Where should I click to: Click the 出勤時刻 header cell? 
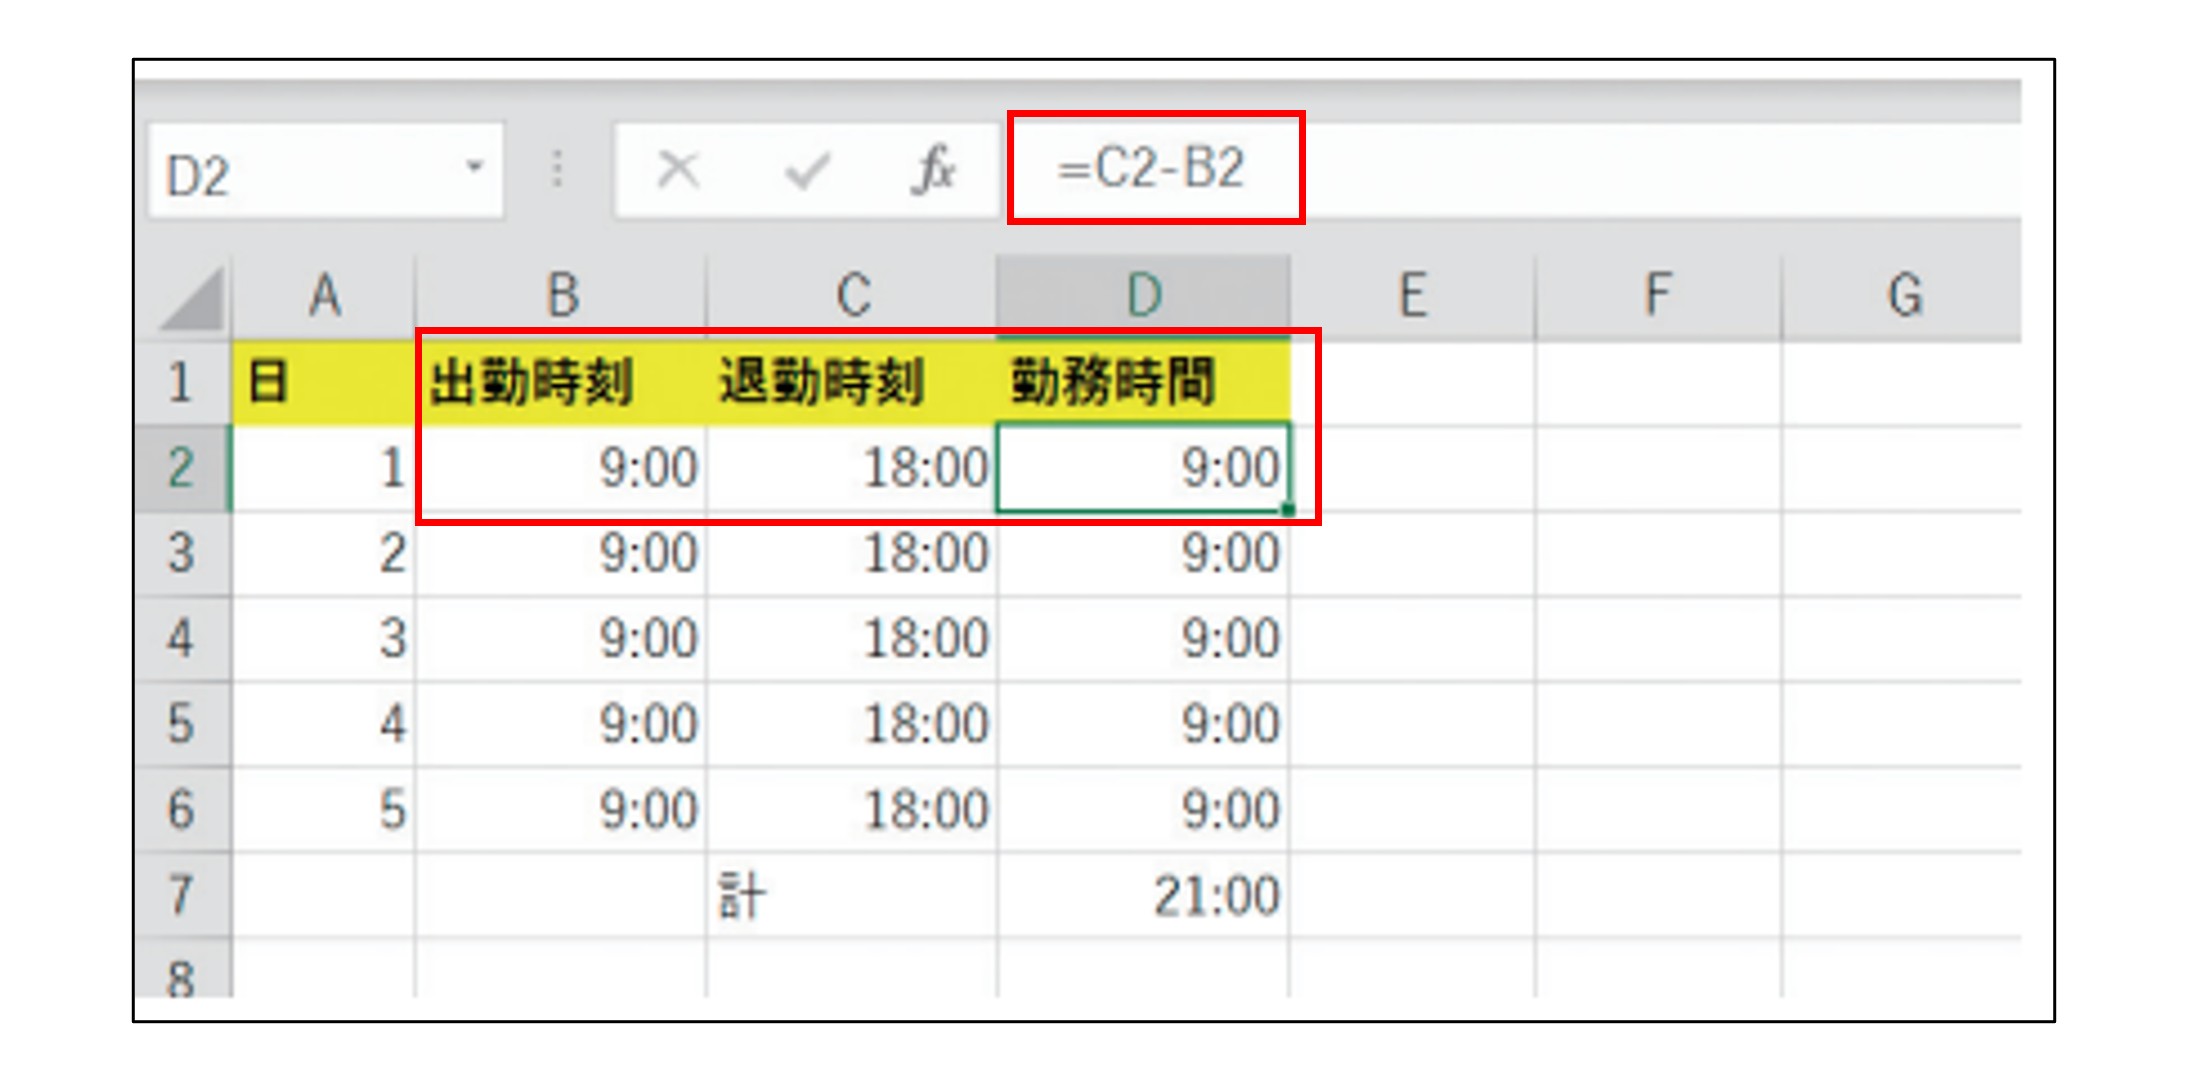coord(562,382)
